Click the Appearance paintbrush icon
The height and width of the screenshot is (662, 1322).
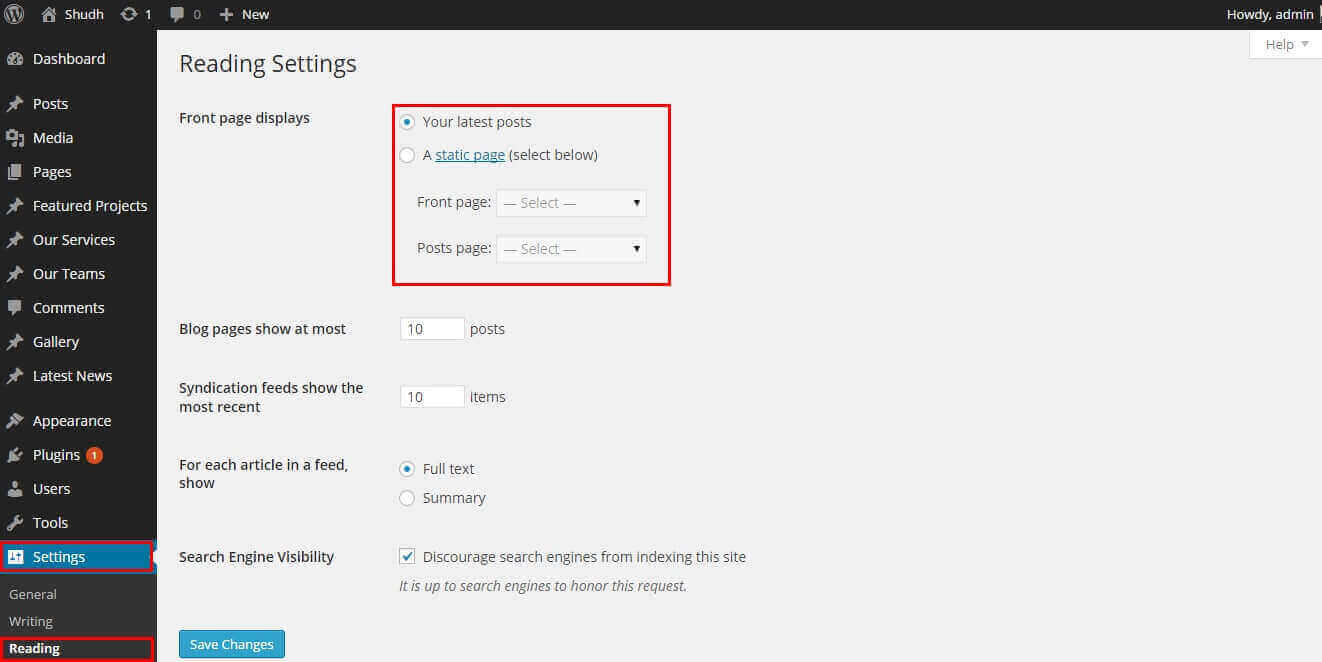coord(15,421)
